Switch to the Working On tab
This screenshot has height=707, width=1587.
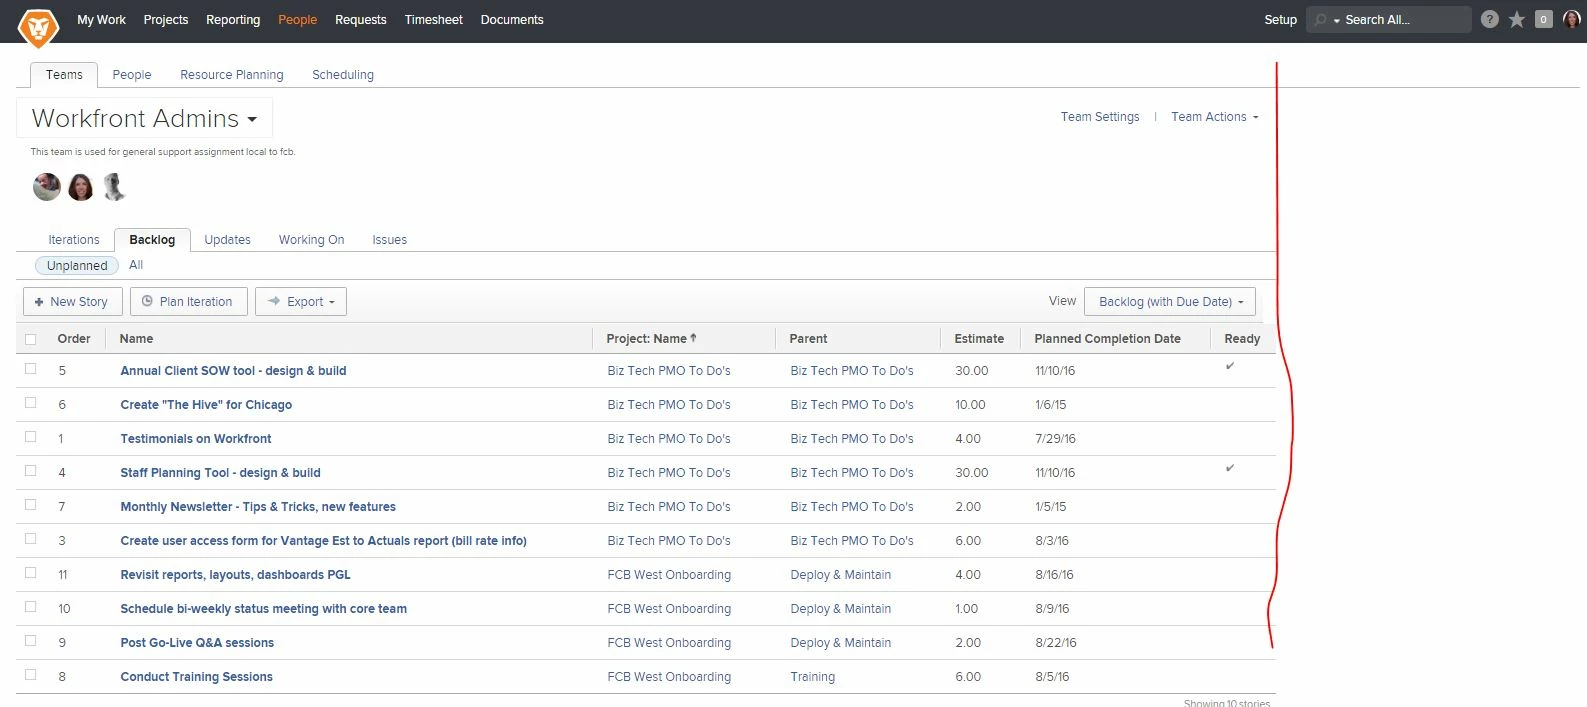coord(312,240)
